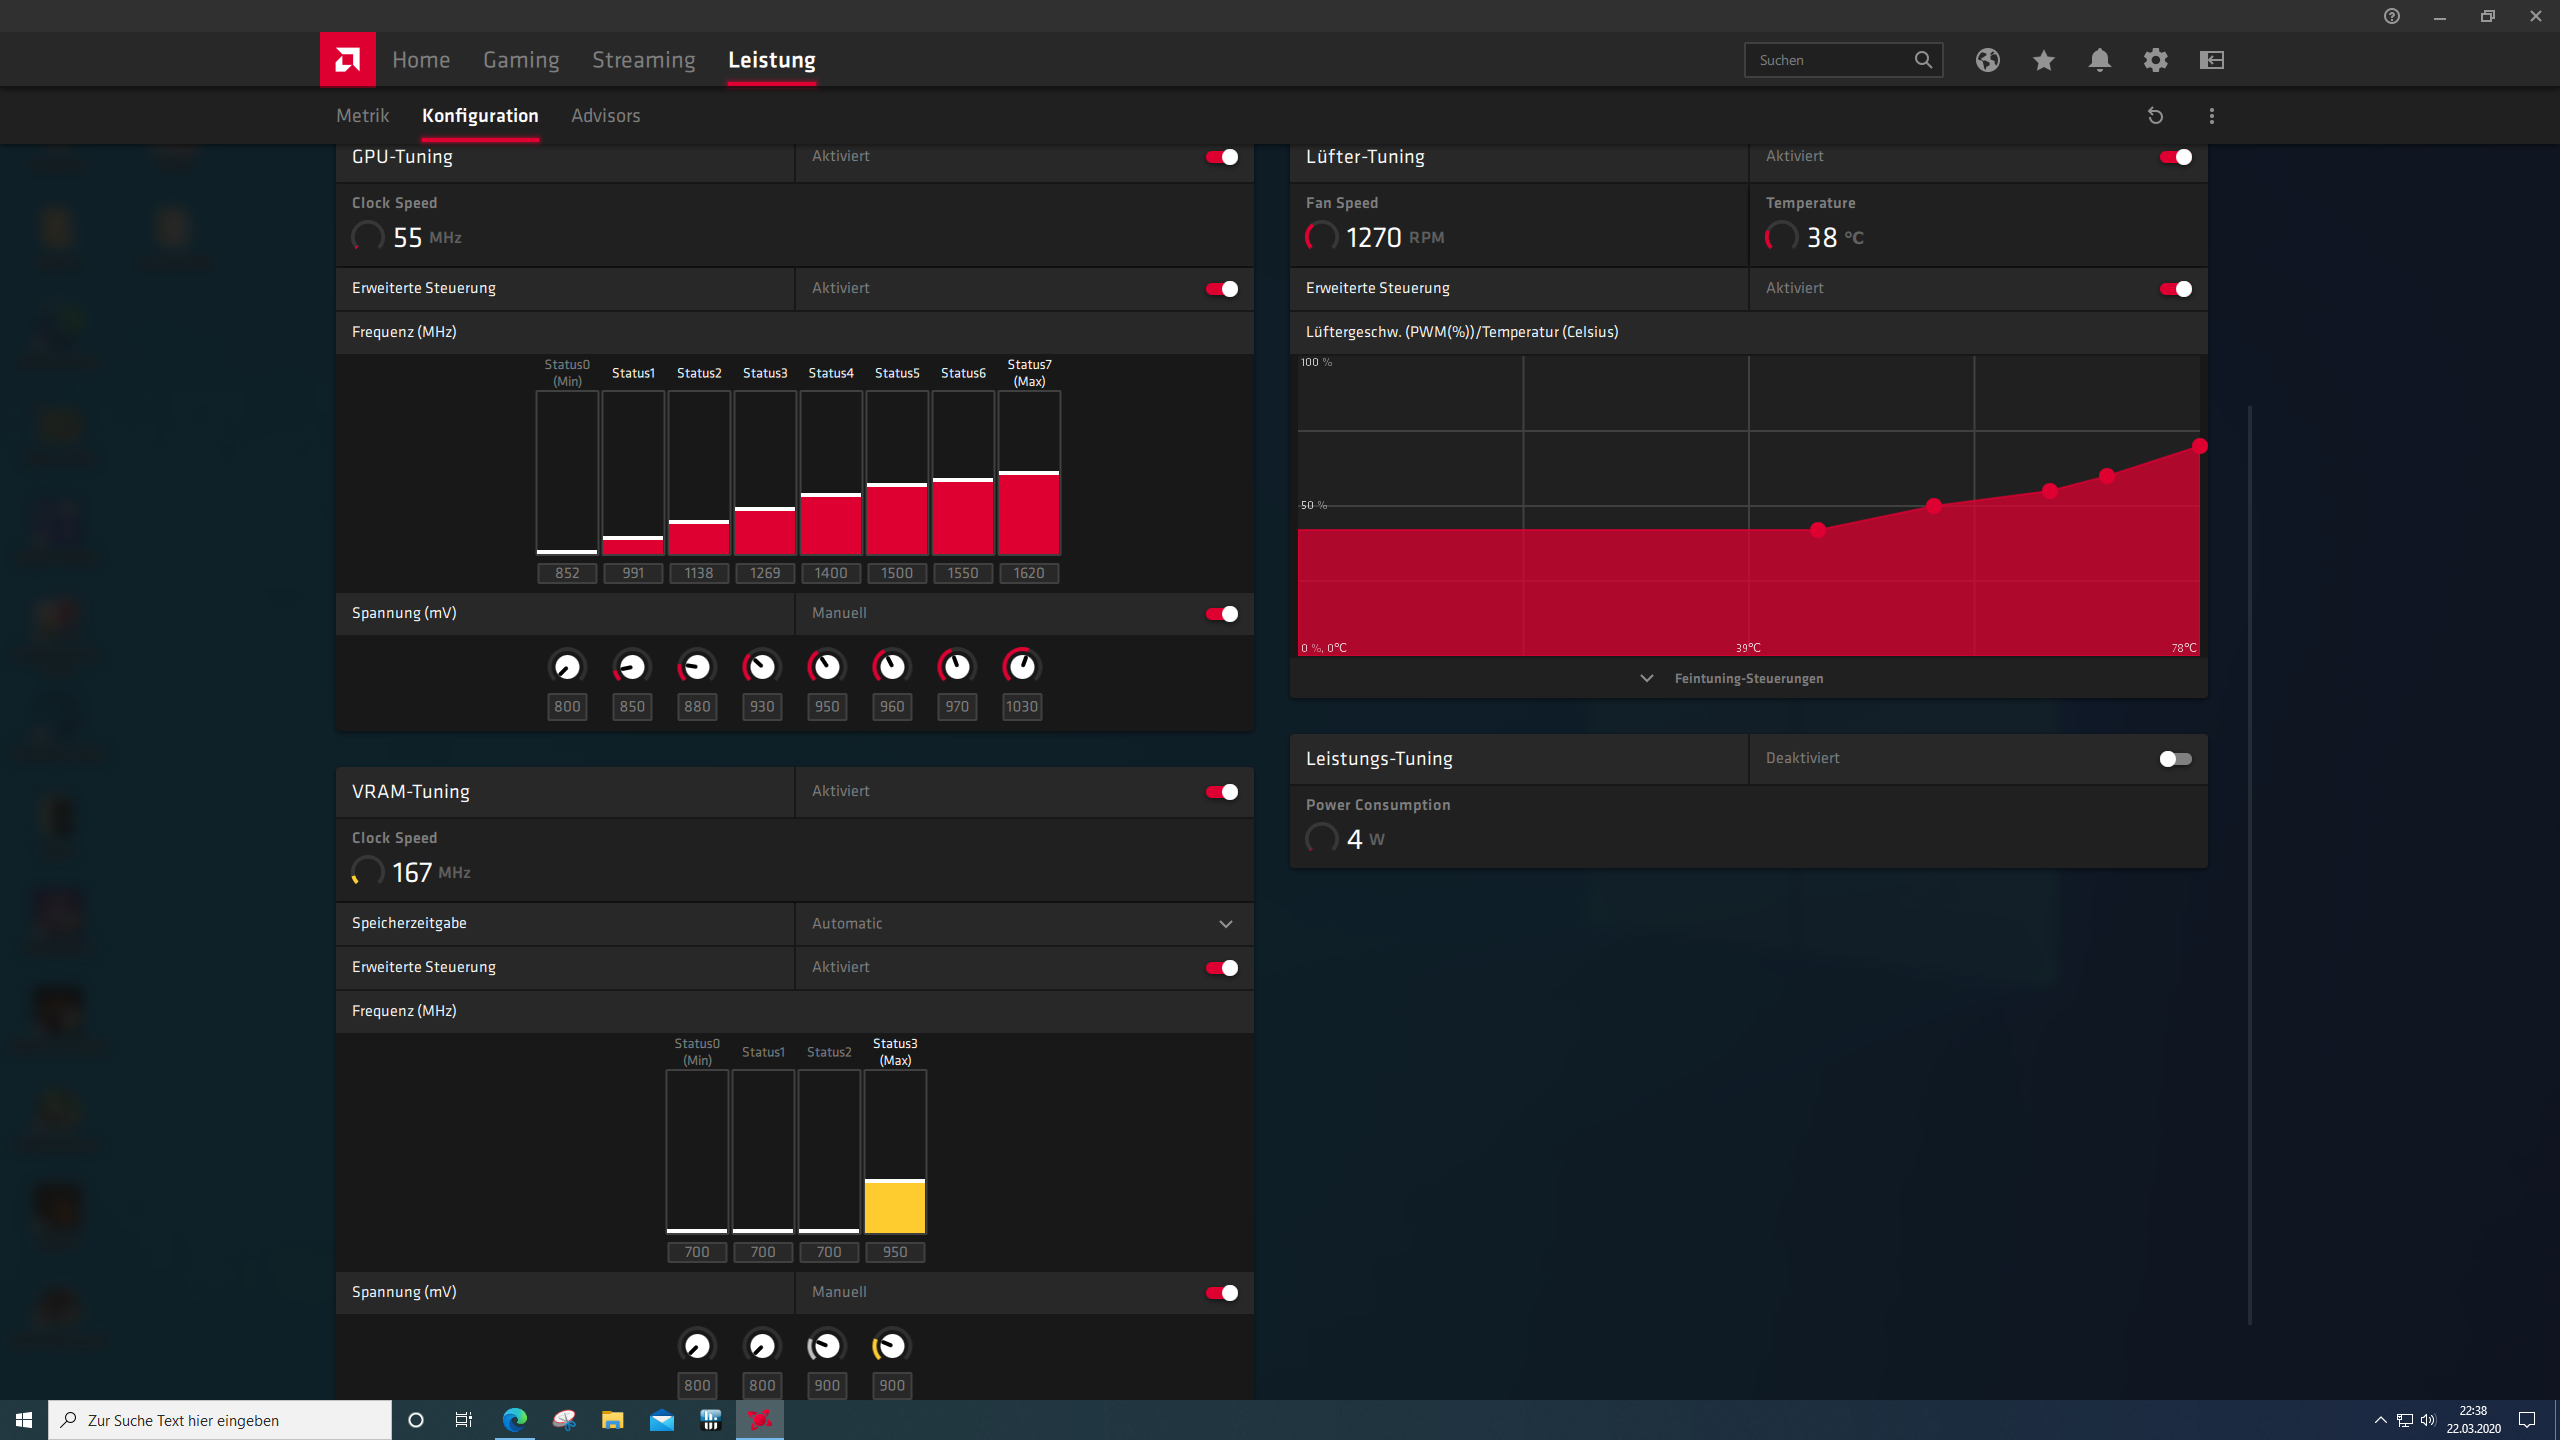
Task: Switch to the Gaming tab
Action: tap(521, 60)
